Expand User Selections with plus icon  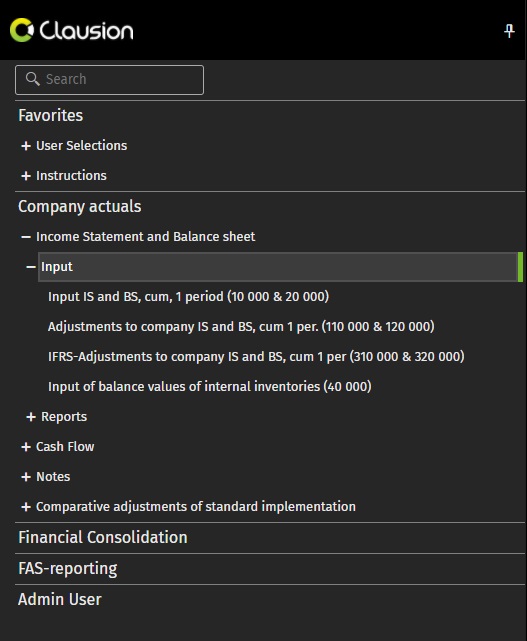26,146
